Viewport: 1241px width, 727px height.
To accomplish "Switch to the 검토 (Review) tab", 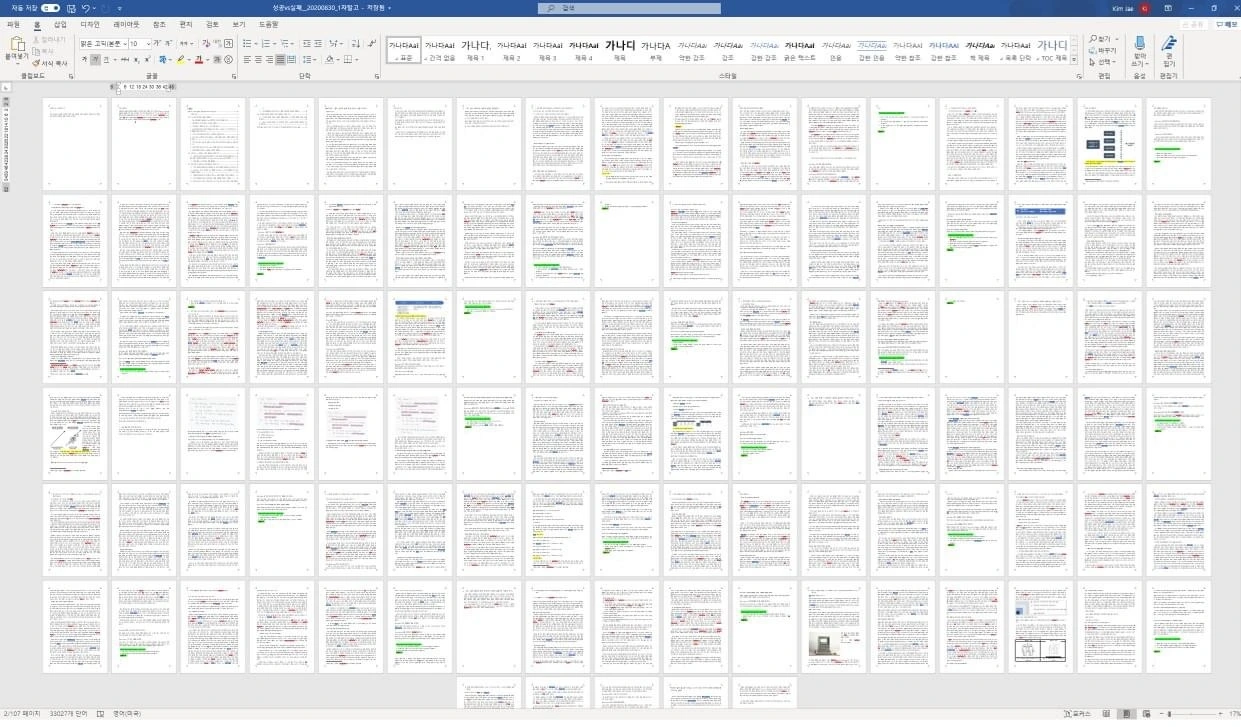I will coord(212,23).
